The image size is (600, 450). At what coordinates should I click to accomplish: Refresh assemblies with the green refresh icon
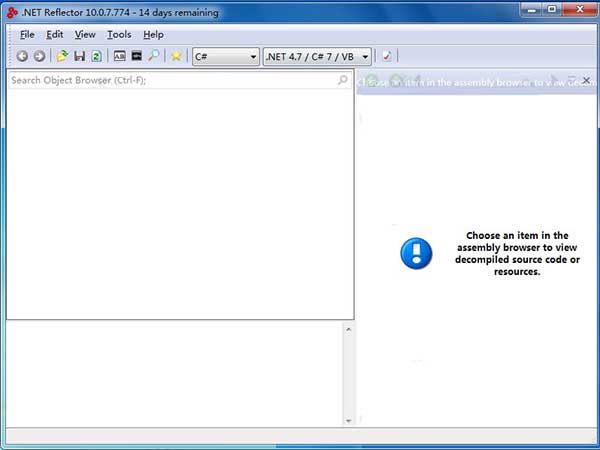pyautogui.click(x=96, y=56)
